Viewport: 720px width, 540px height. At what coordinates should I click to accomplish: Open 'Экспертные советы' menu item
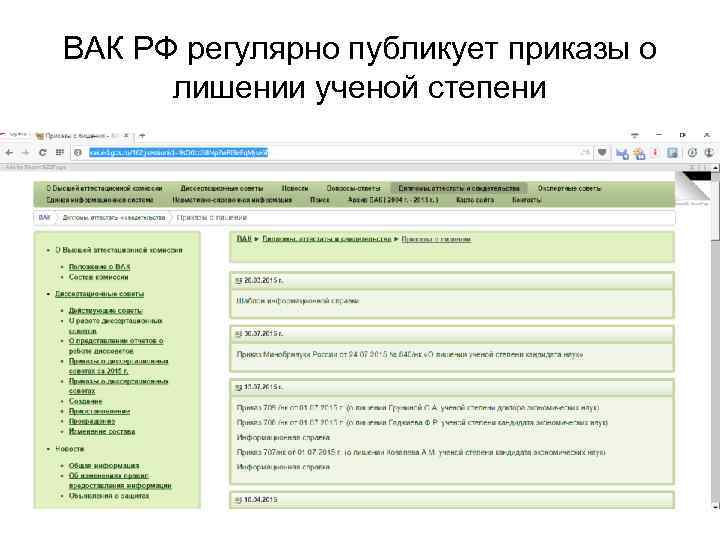click(x=569, y=188)
